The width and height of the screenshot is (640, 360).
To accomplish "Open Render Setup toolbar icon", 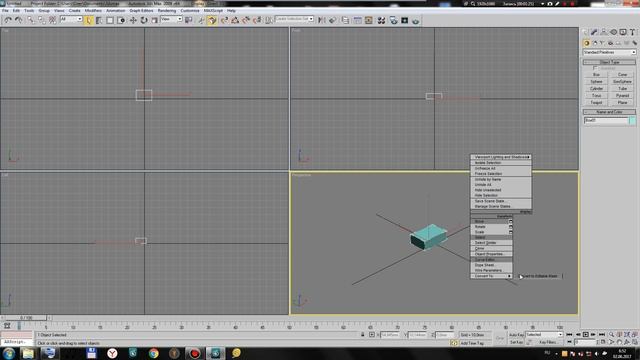I will [393, 20].
